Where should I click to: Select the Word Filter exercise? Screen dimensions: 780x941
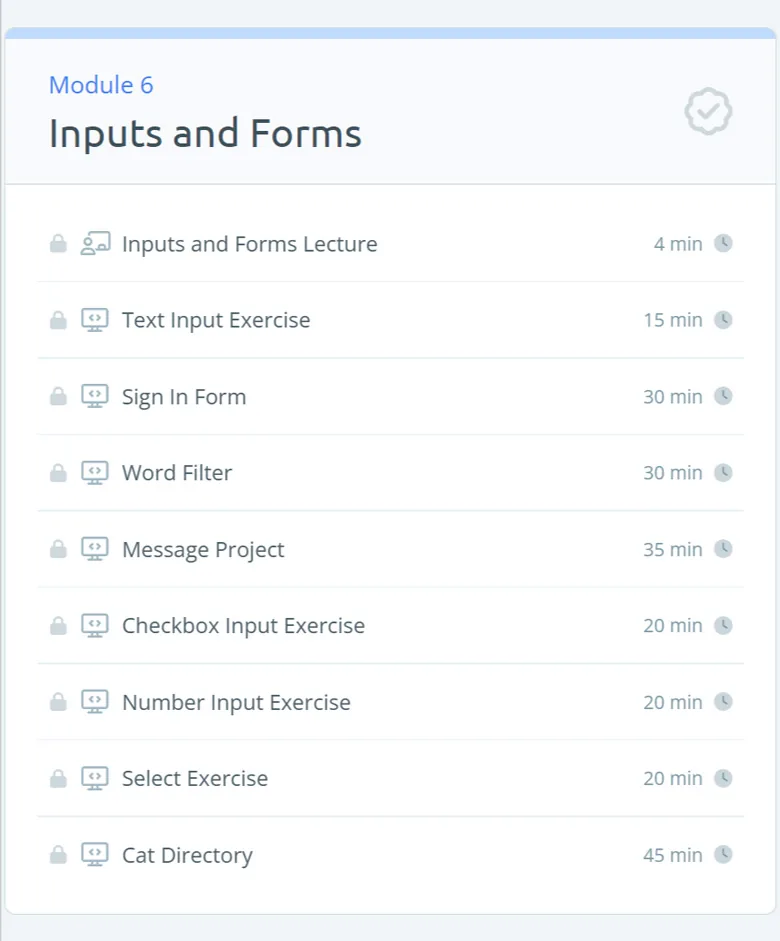(x=391, y=473)
